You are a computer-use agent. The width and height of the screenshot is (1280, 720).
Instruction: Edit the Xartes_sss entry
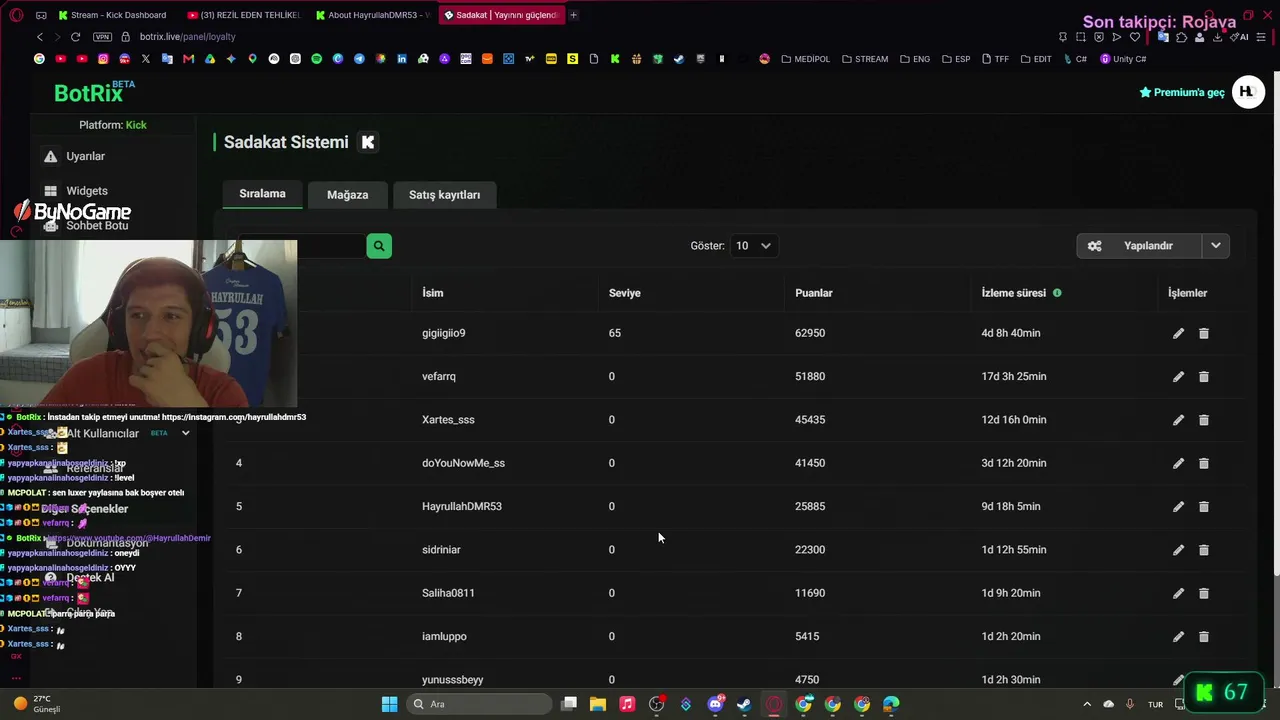click(1178, 420)
